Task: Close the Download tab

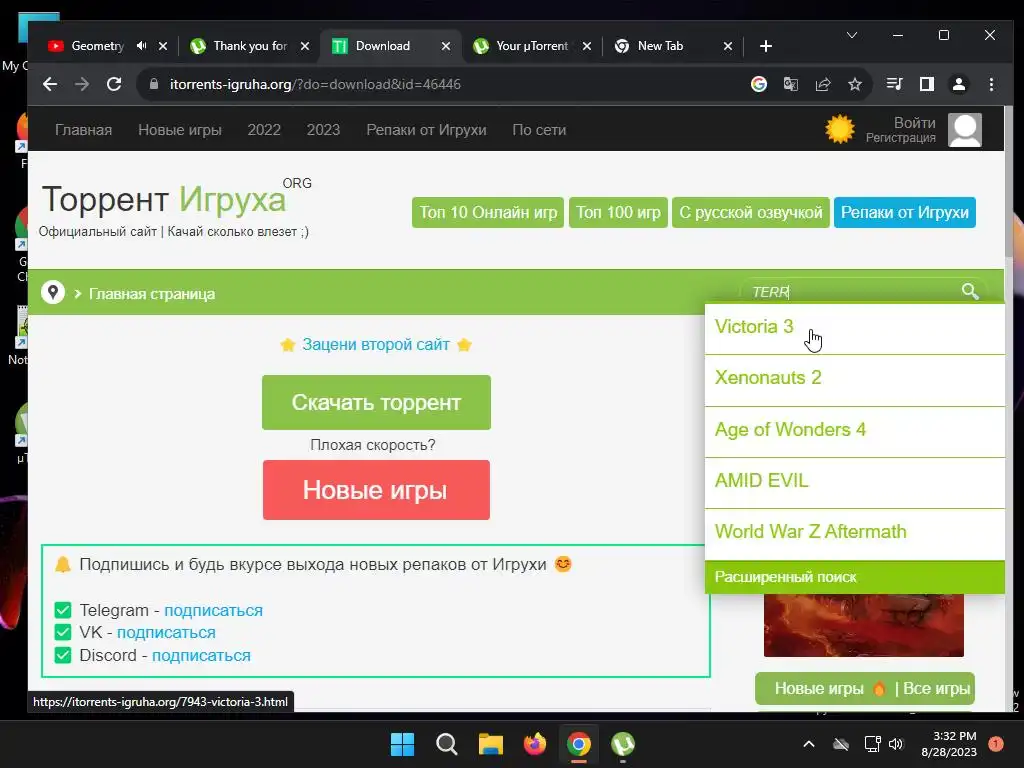Action: pos(446,46)
